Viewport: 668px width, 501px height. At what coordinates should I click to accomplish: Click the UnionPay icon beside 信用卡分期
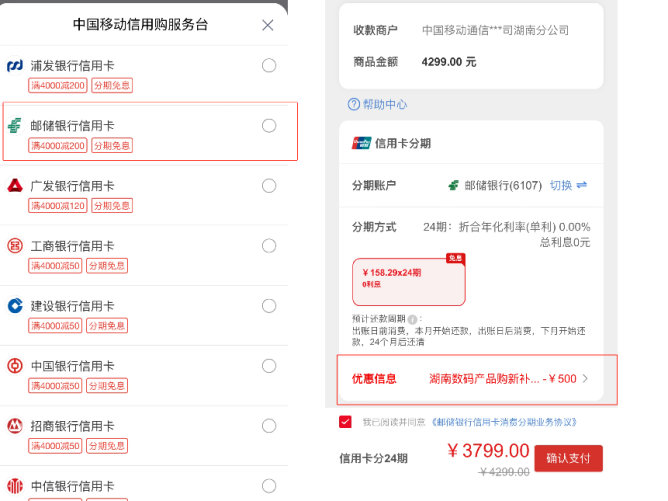[x=361, y=144]
